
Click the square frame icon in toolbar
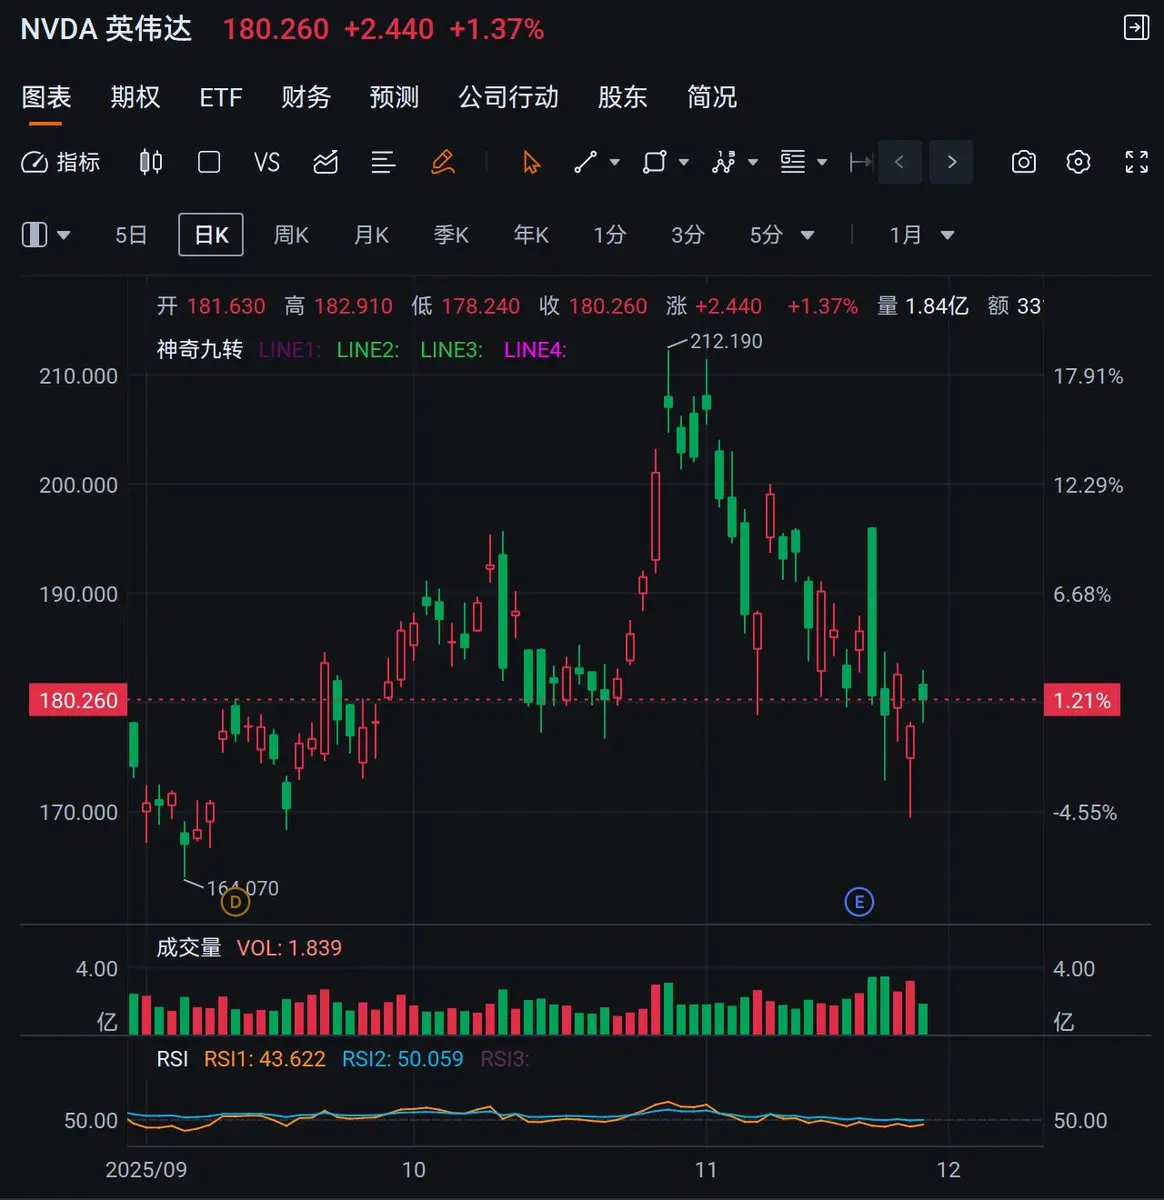tap(209, 162)
